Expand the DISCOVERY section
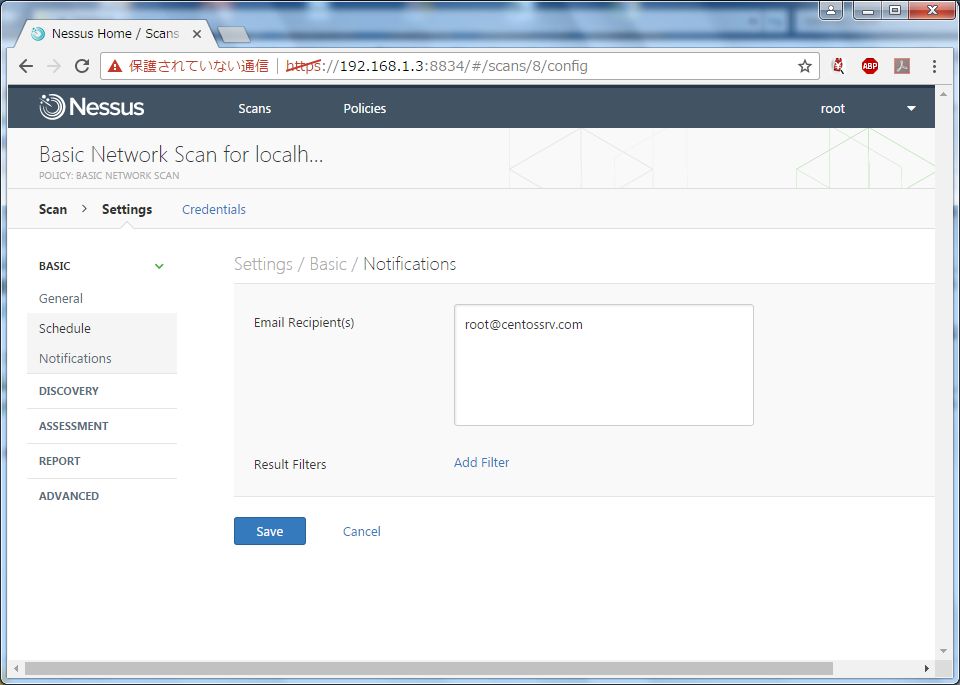Screen dimensions: 960x685 [102, 391]
